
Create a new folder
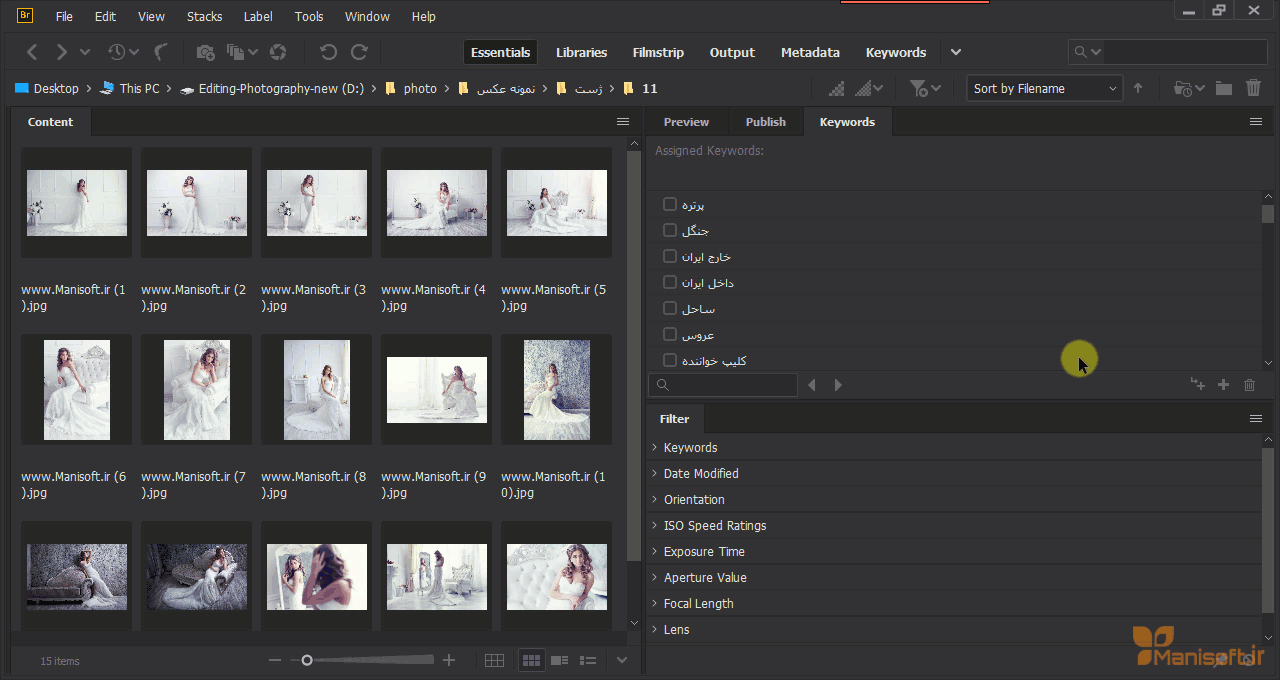click(1223, 88)
